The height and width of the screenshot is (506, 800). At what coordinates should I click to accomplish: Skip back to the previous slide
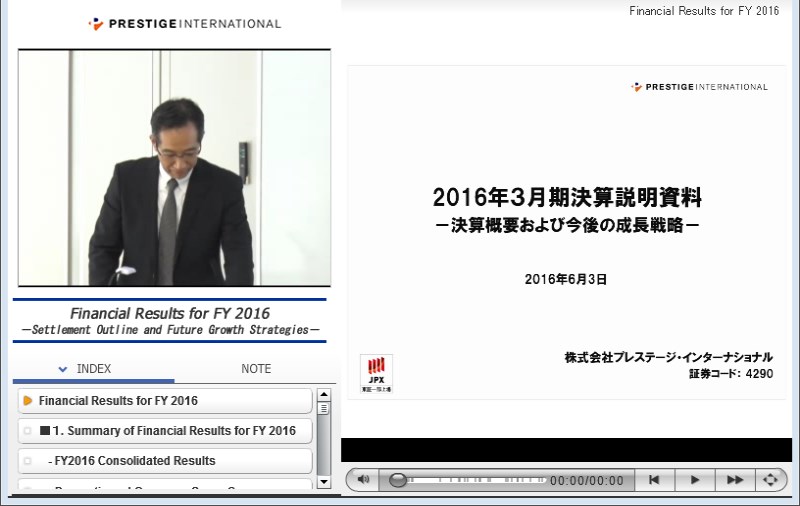654,479
